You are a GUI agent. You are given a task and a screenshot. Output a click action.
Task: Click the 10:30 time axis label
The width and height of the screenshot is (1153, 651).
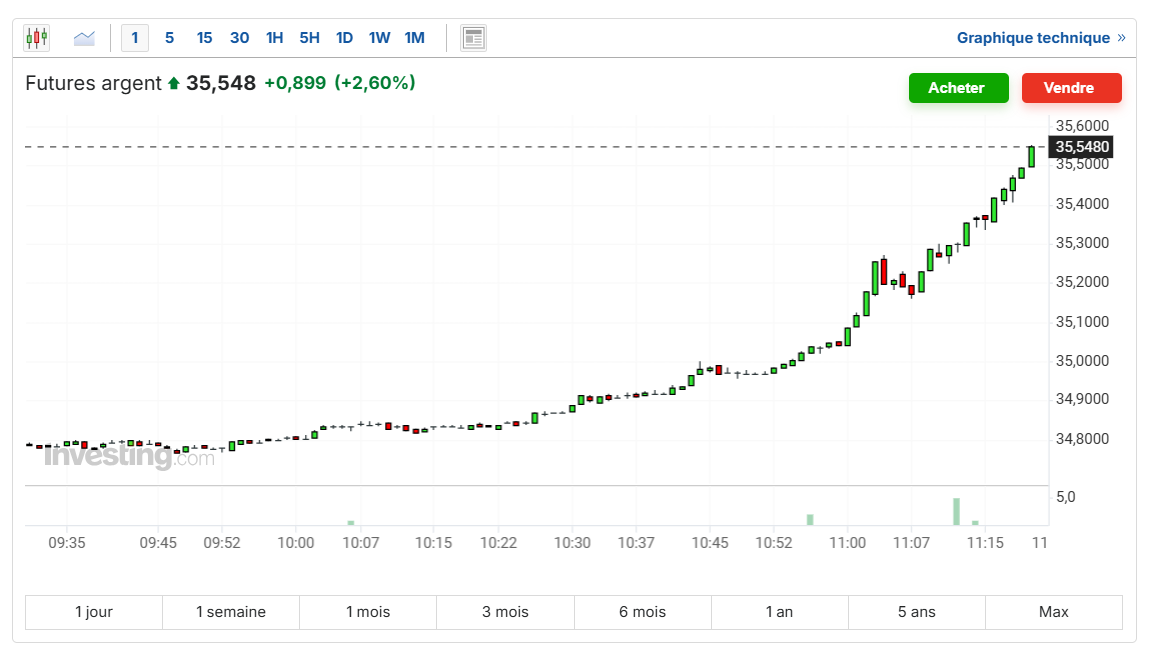click(572, 543)
